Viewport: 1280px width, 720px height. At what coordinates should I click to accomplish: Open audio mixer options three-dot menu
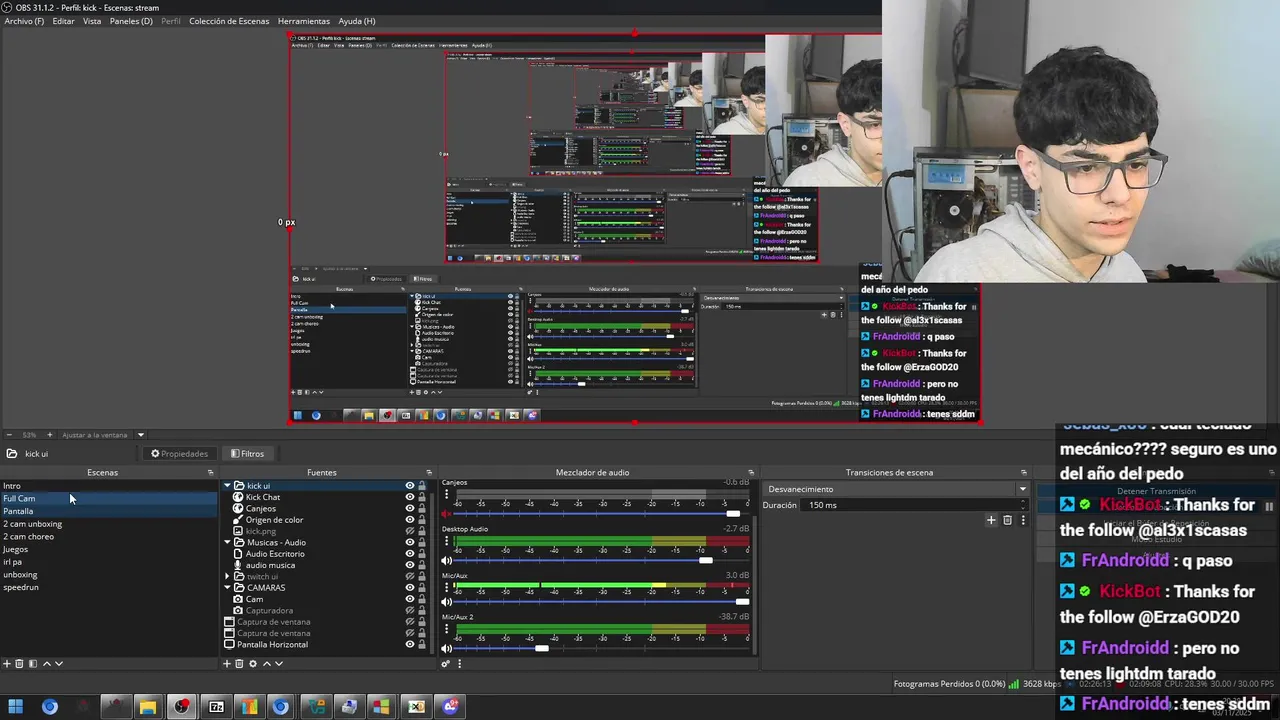459,663
